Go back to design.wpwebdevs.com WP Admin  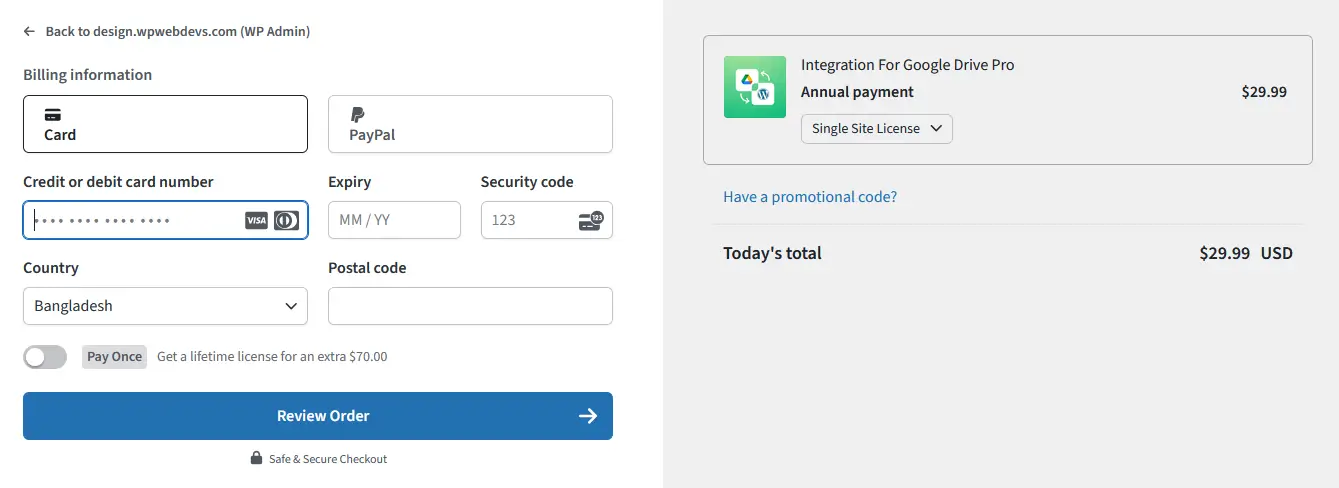point(177,32)
